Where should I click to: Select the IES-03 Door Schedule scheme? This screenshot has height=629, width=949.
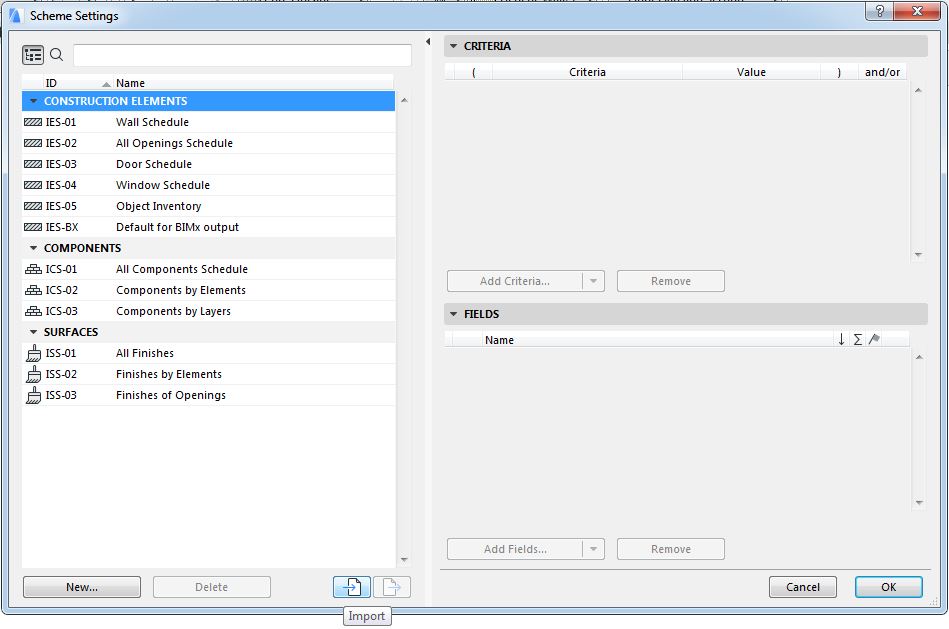click(209, 164)
